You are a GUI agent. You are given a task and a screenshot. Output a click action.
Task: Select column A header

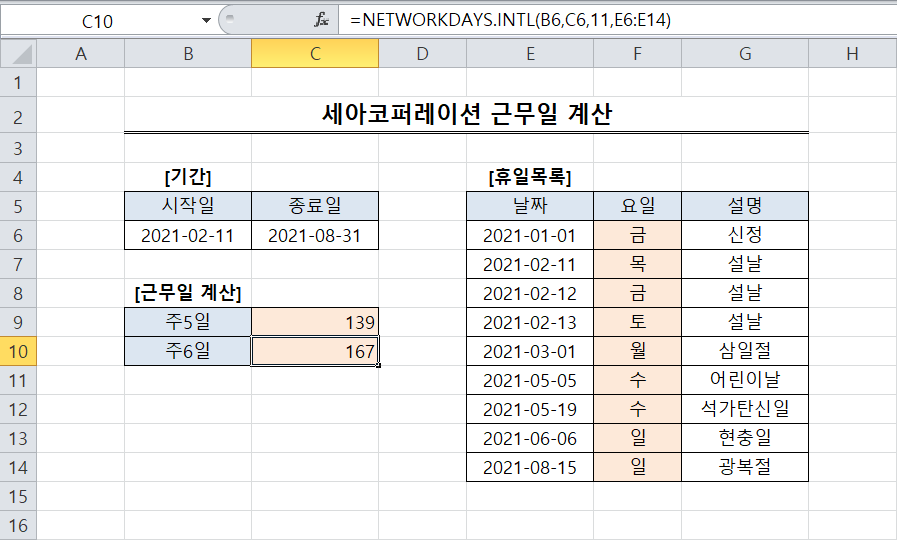[81, 54]
